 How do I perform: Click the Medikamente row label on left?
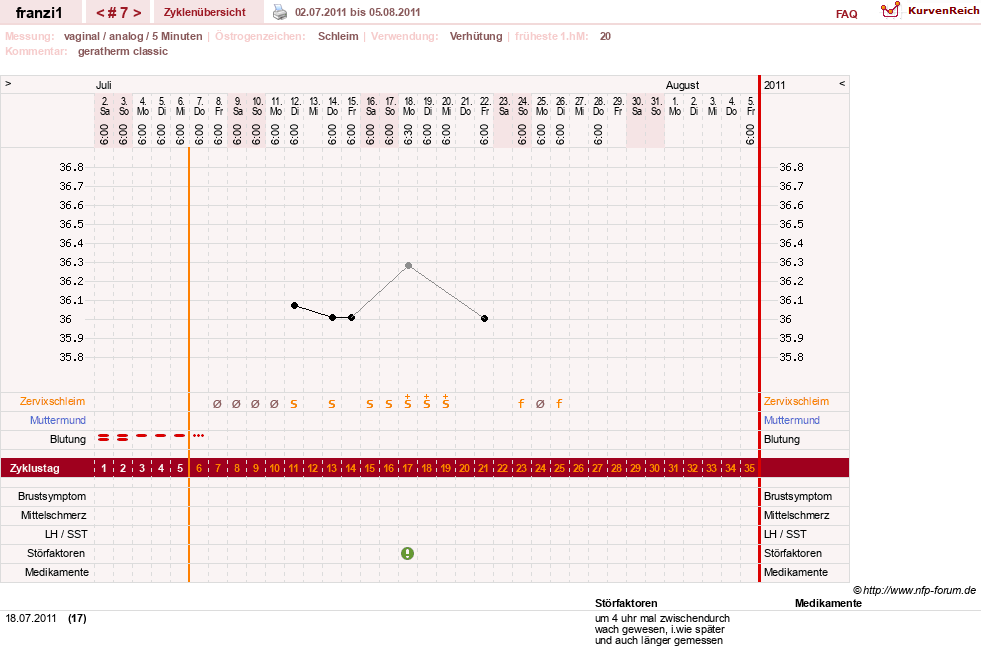pyautogui.click(x=57, y=572)
